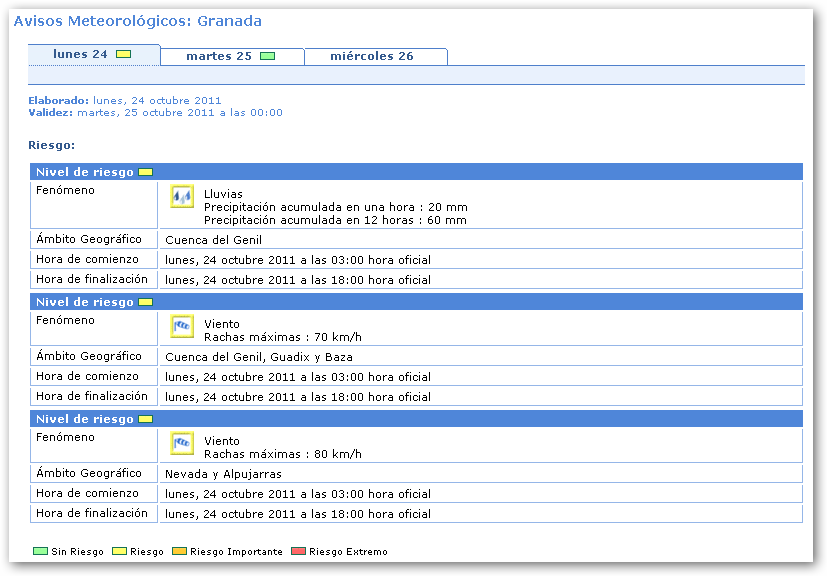Click the yellow swatch in third Nivel de riesgo header
Image resolution: width=827 pixels, height=576 pixels.
coord(145,419)
